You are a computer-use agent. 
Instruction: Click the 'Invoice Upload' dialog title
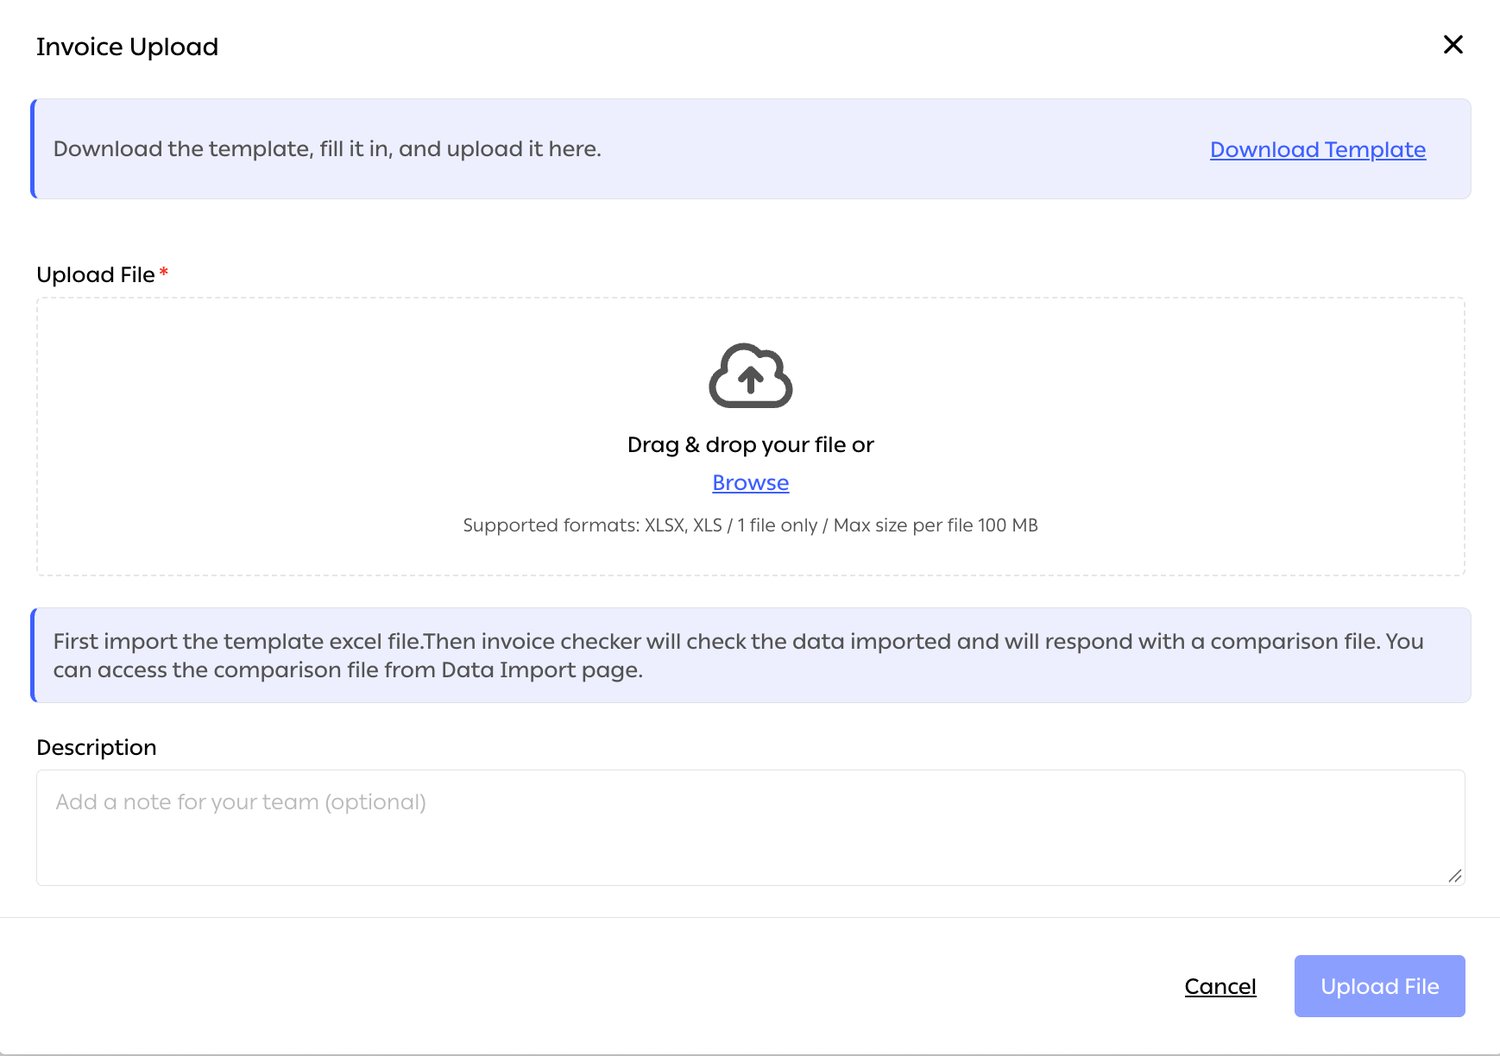[127, 47]
